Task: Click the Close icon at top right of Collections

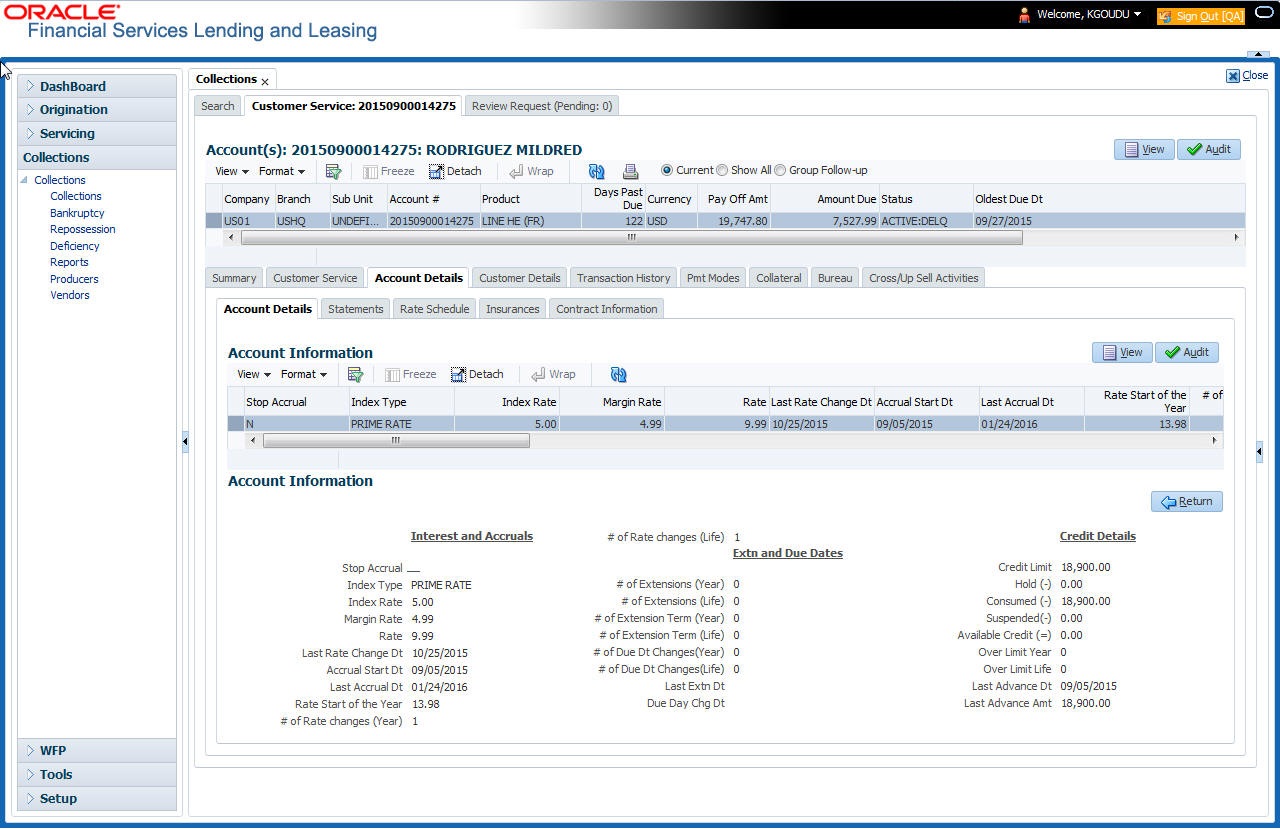Action: 1233,75
